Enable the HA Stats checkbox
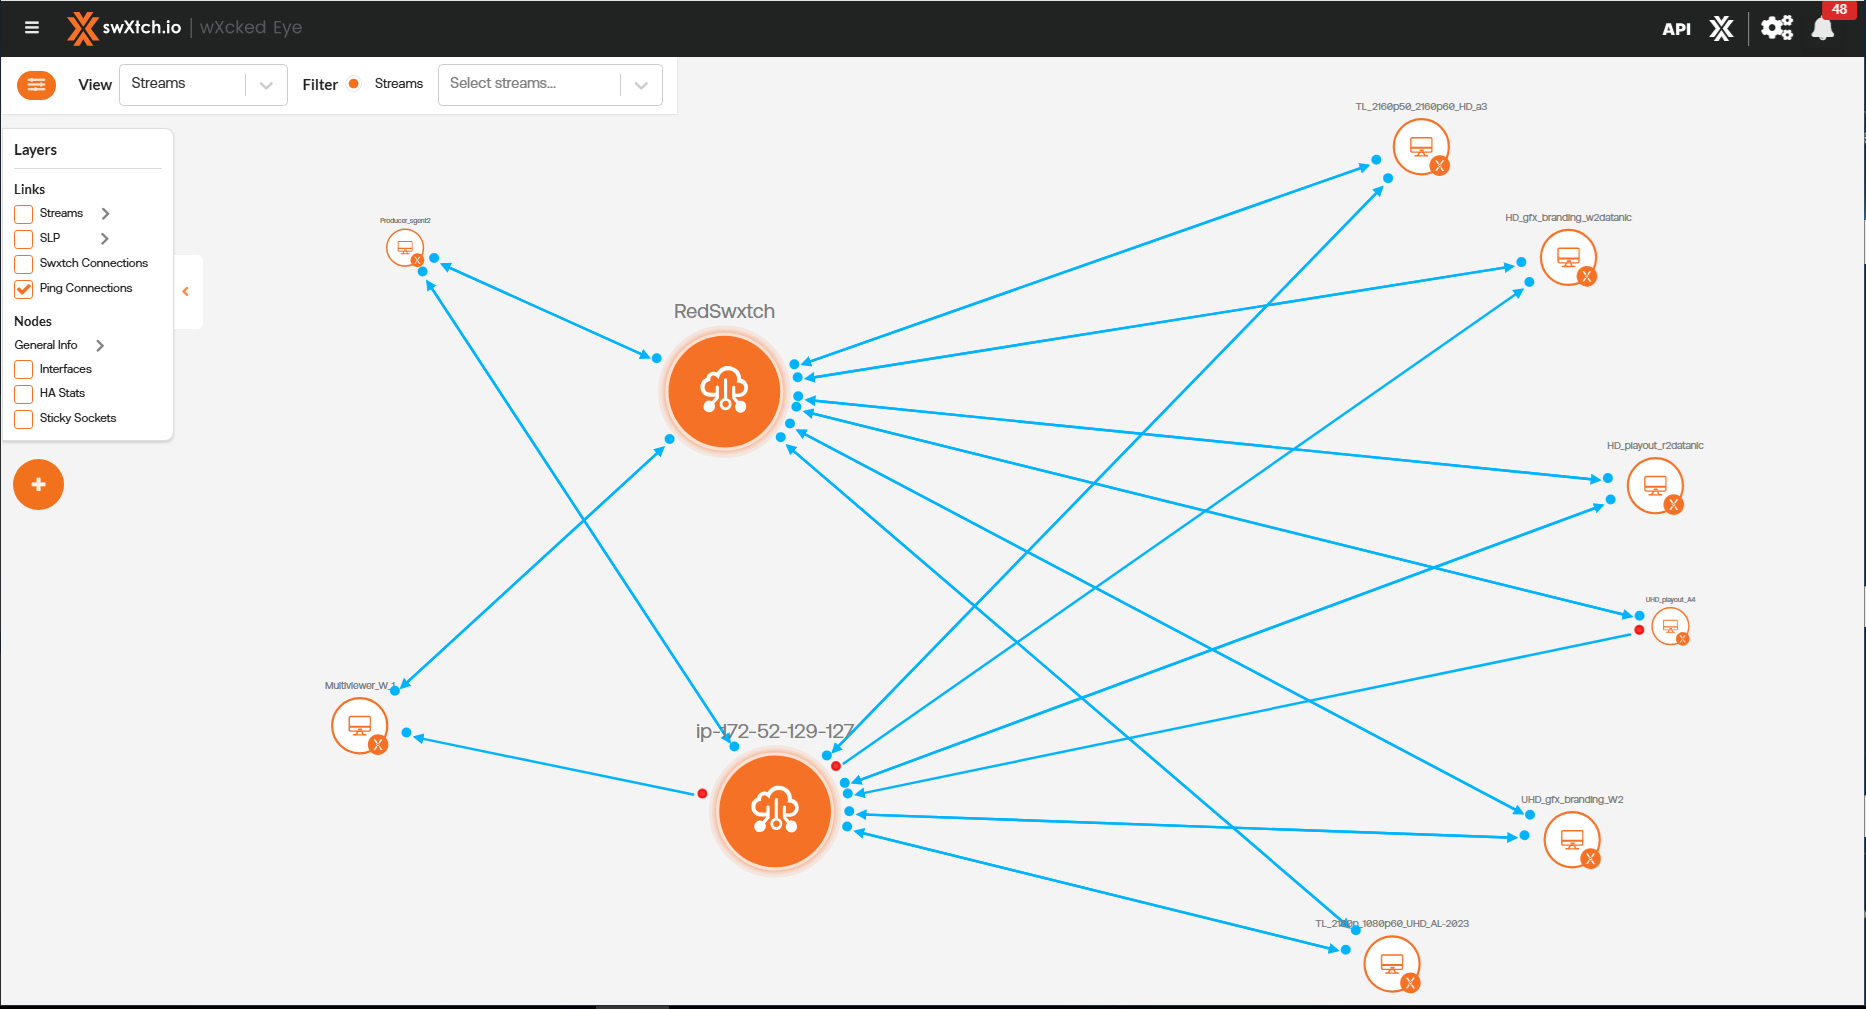Viewport: 1866px width, 1009px height. point(24,394)
